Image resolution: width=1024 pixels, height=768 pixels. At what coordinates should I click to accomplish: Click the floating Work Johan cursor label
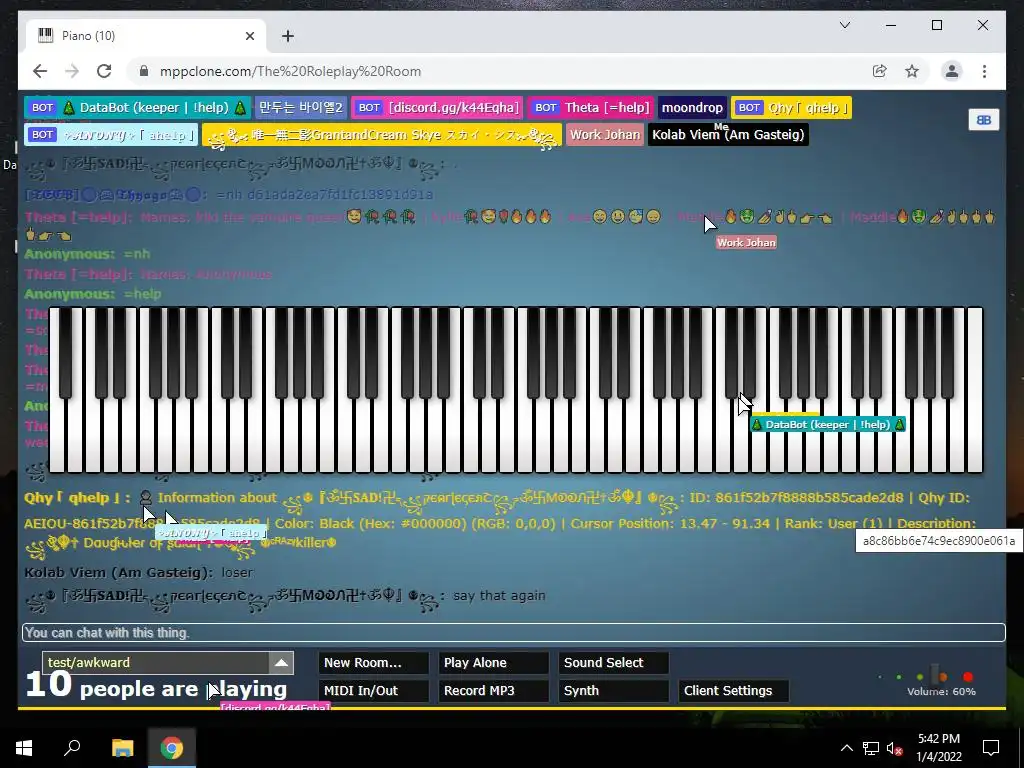tap(746, 242)
